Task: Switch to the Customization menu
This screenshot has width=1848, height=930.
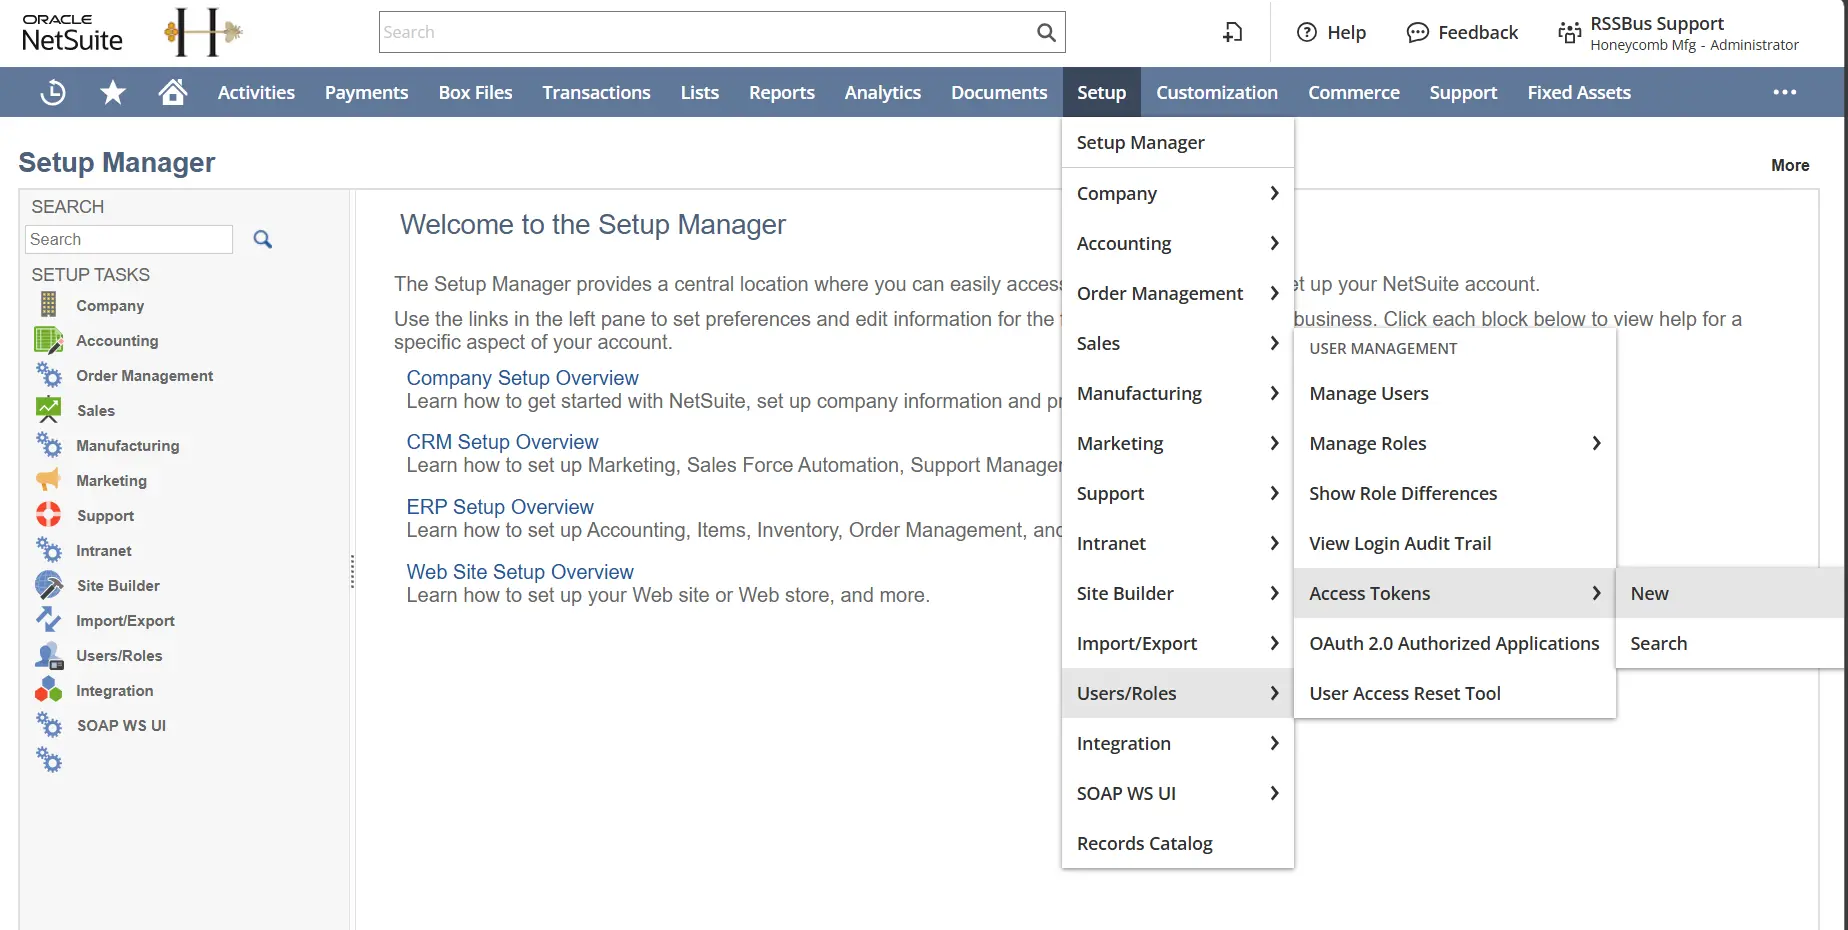Action: tap(1217, 91)
